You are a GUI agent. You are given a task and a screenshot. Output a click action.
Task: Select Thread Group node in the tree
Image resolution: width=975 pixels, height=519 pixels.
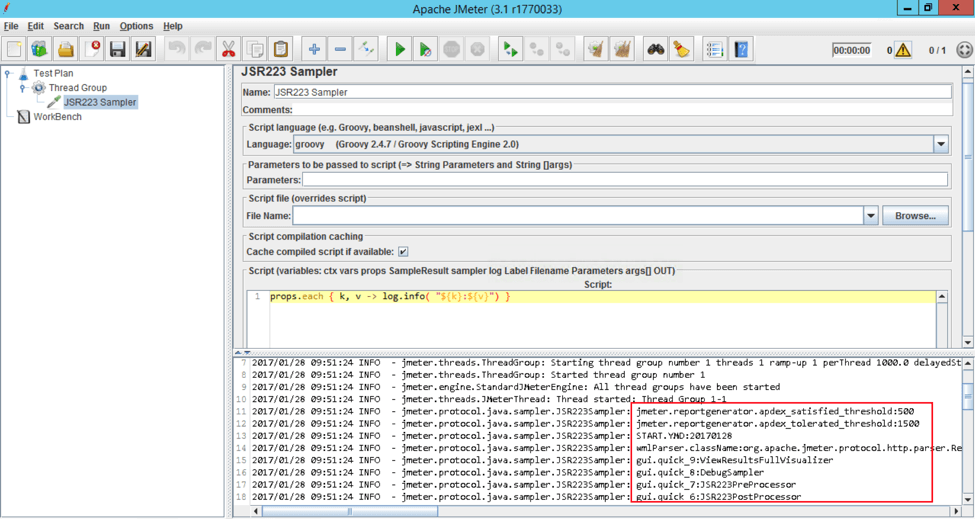[78, 88]
